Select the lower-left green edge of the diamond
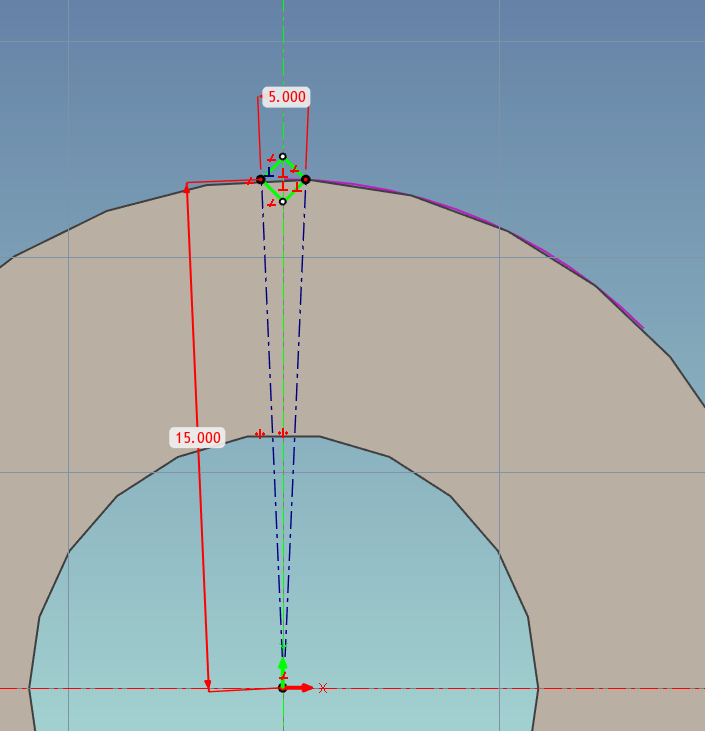The height and width of the screenshot is (731, 705). (x=272, y=191)
